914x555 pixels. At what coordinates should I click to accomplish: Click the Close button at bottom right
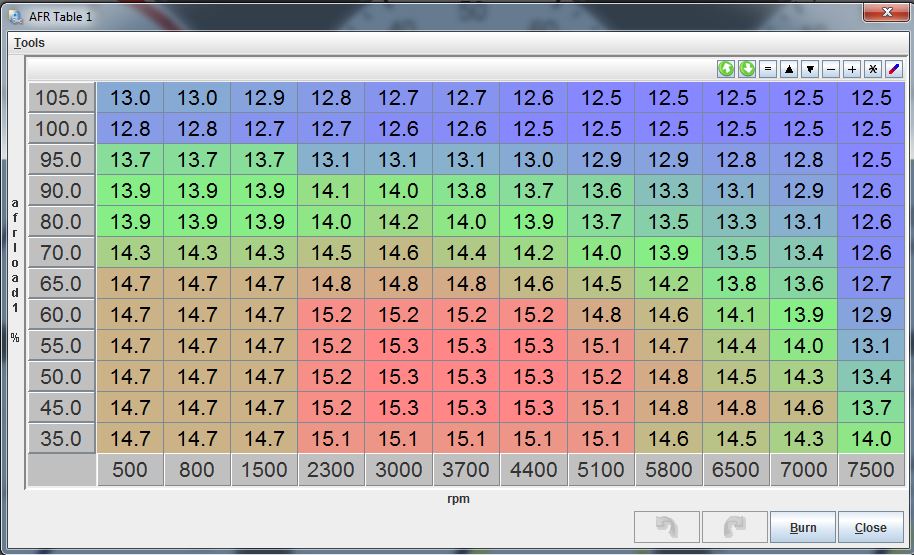tap(870, 527)
